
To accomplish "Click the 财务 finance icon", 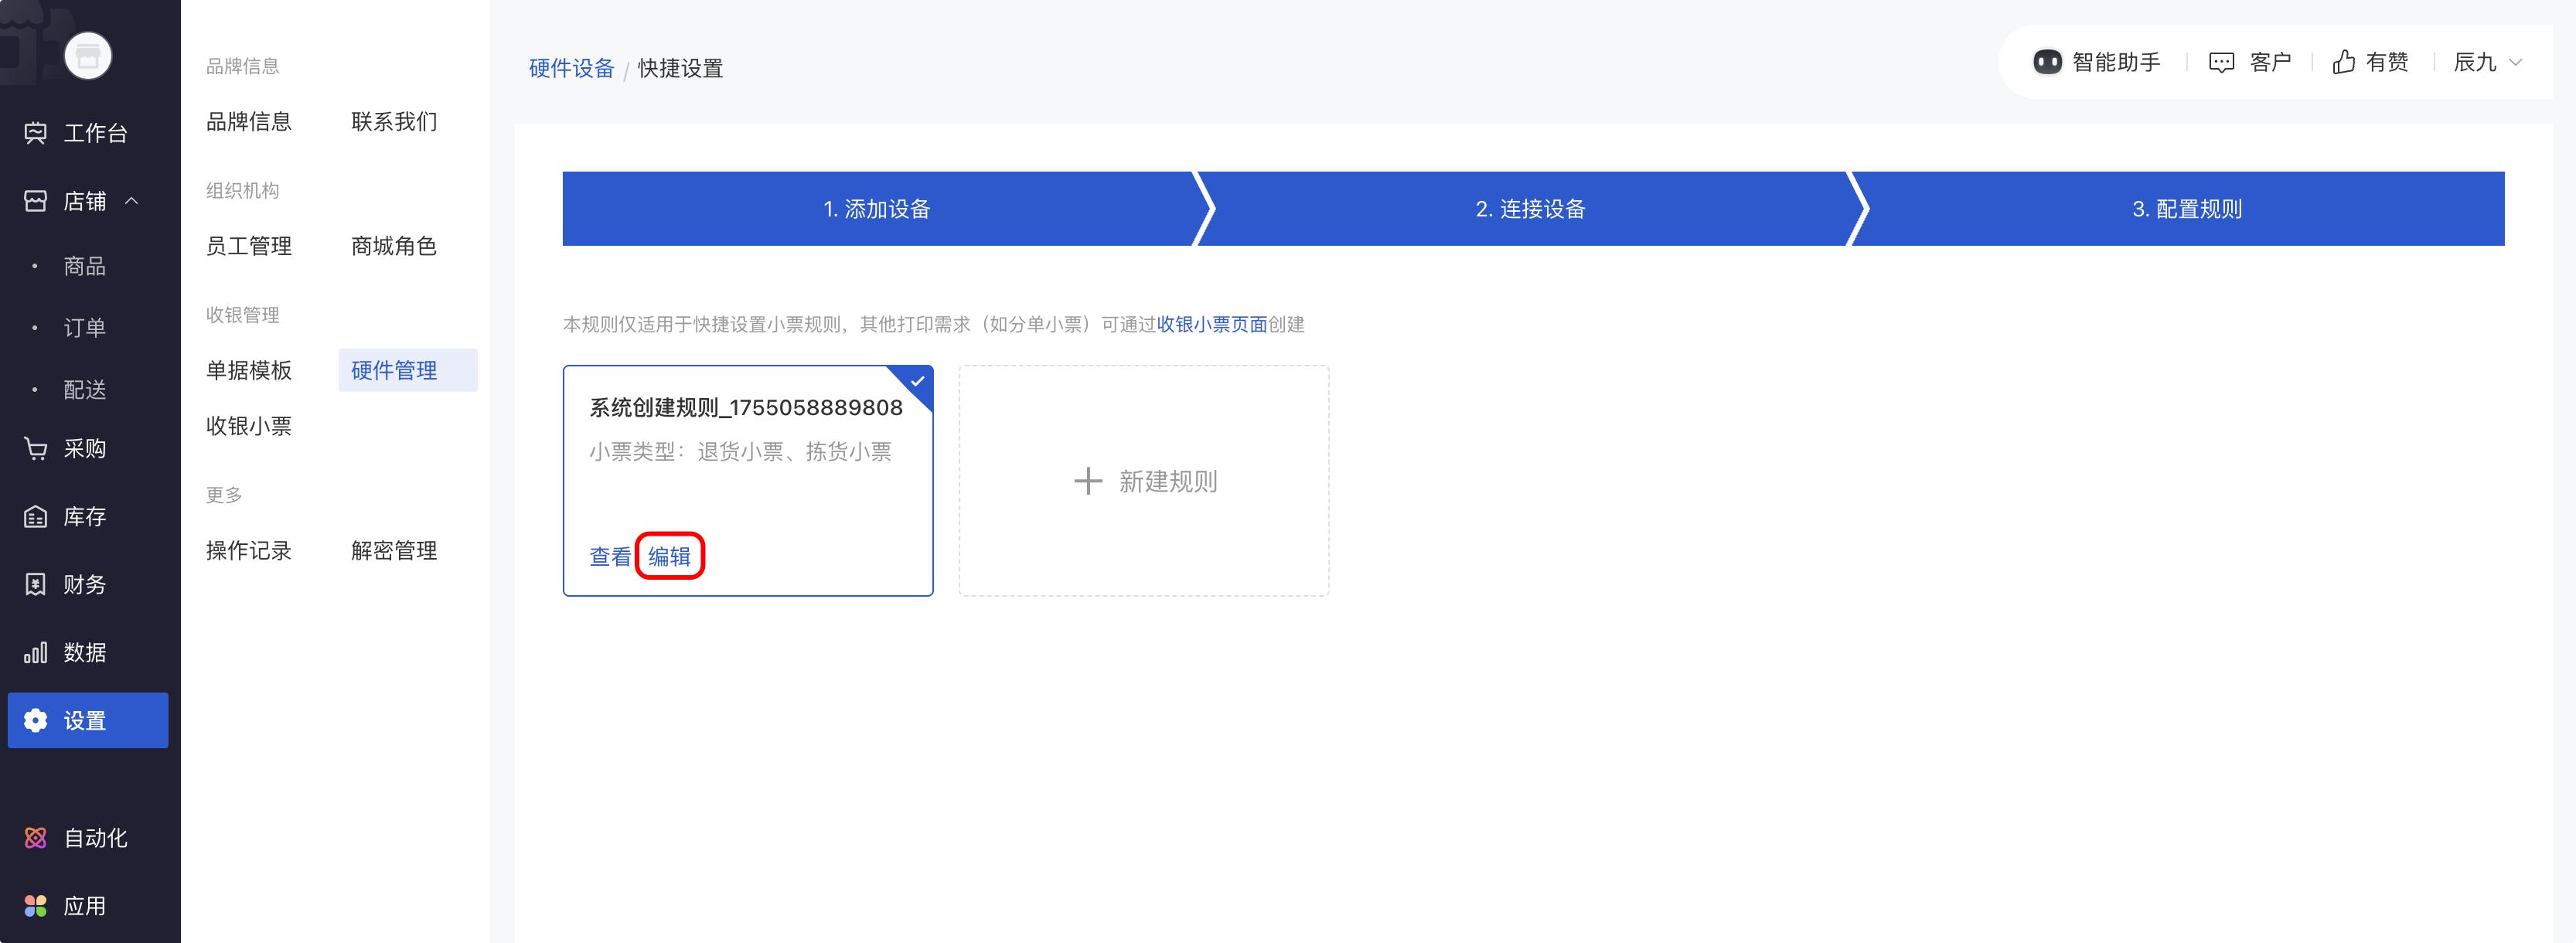I will [x=35, y=585].
